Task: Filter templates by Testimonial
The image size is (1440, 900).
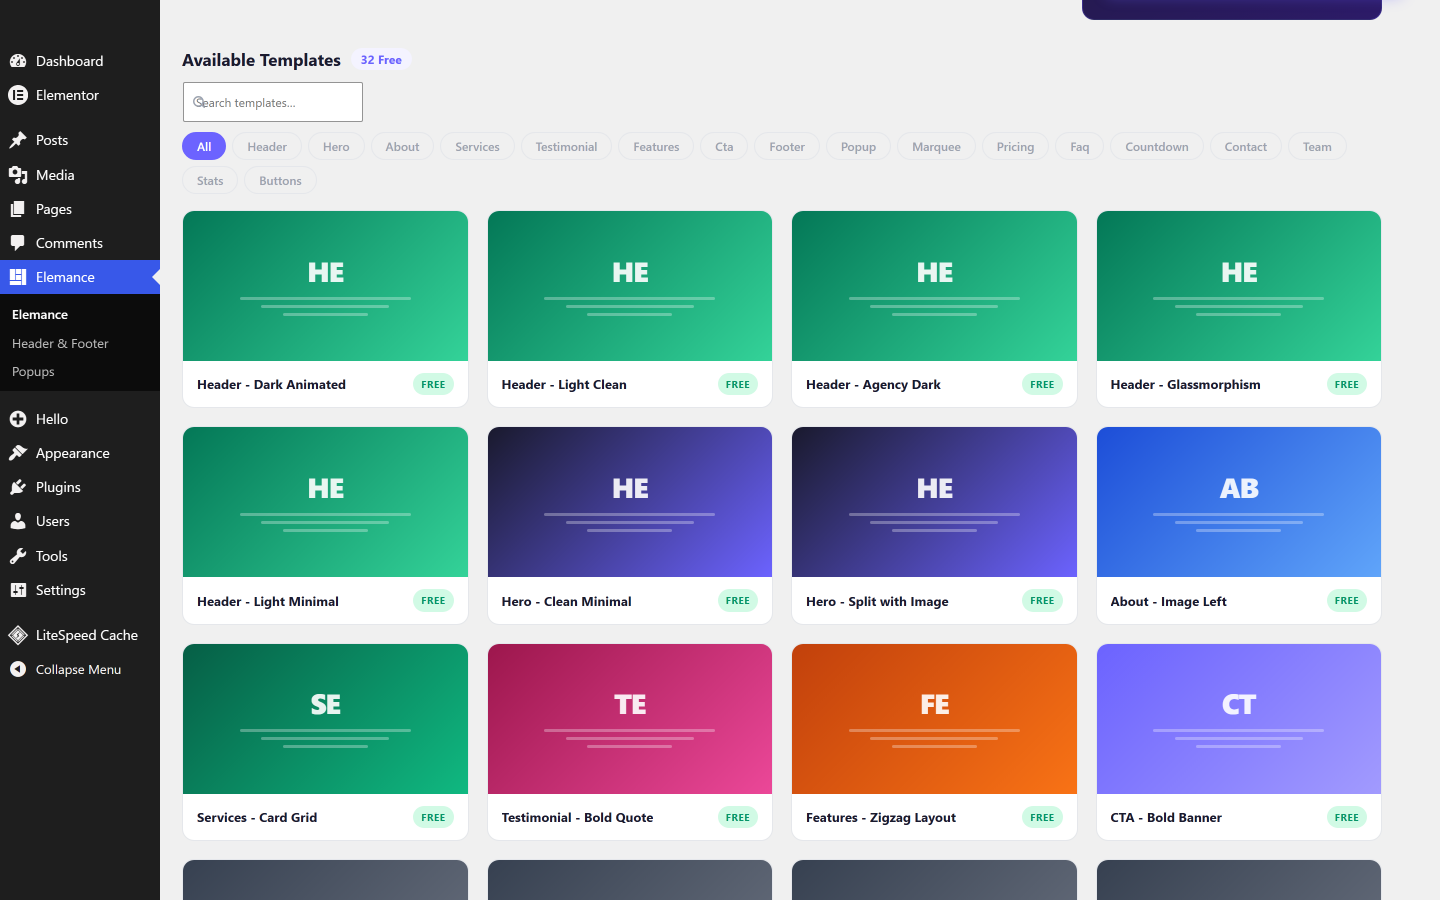Action: [566, 146]
